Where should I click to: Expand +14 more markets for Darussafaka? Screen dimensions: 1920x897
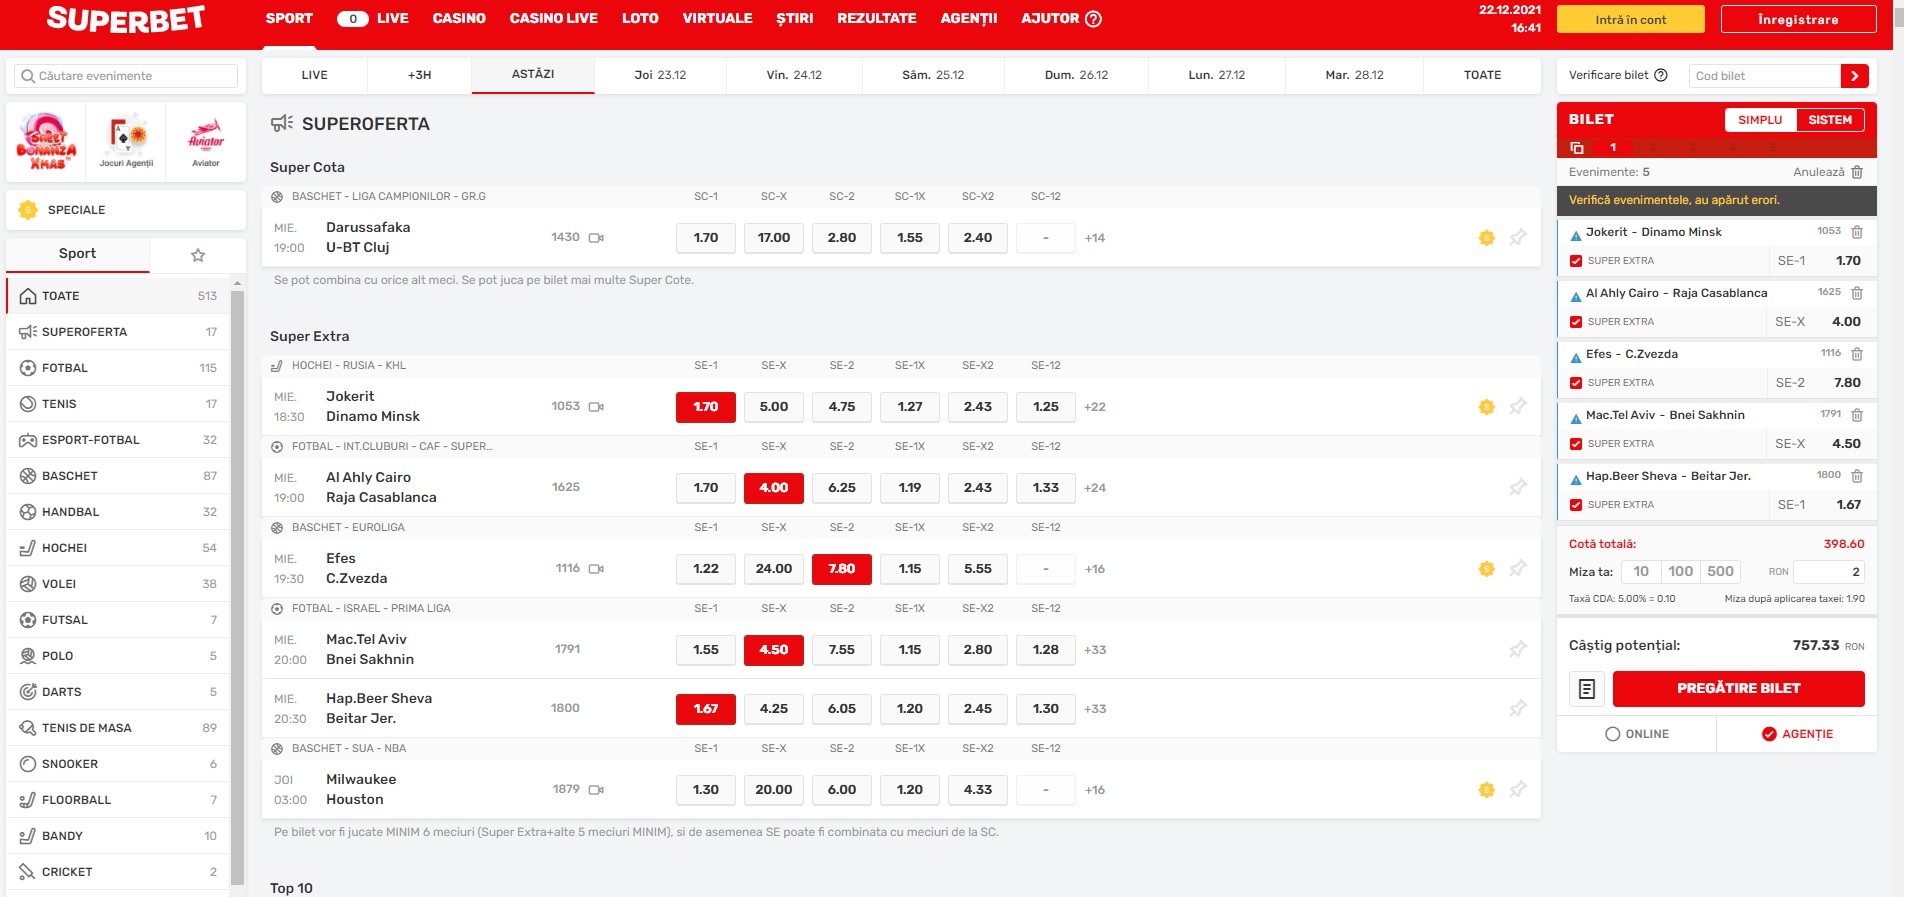[x=1095, y=238]
